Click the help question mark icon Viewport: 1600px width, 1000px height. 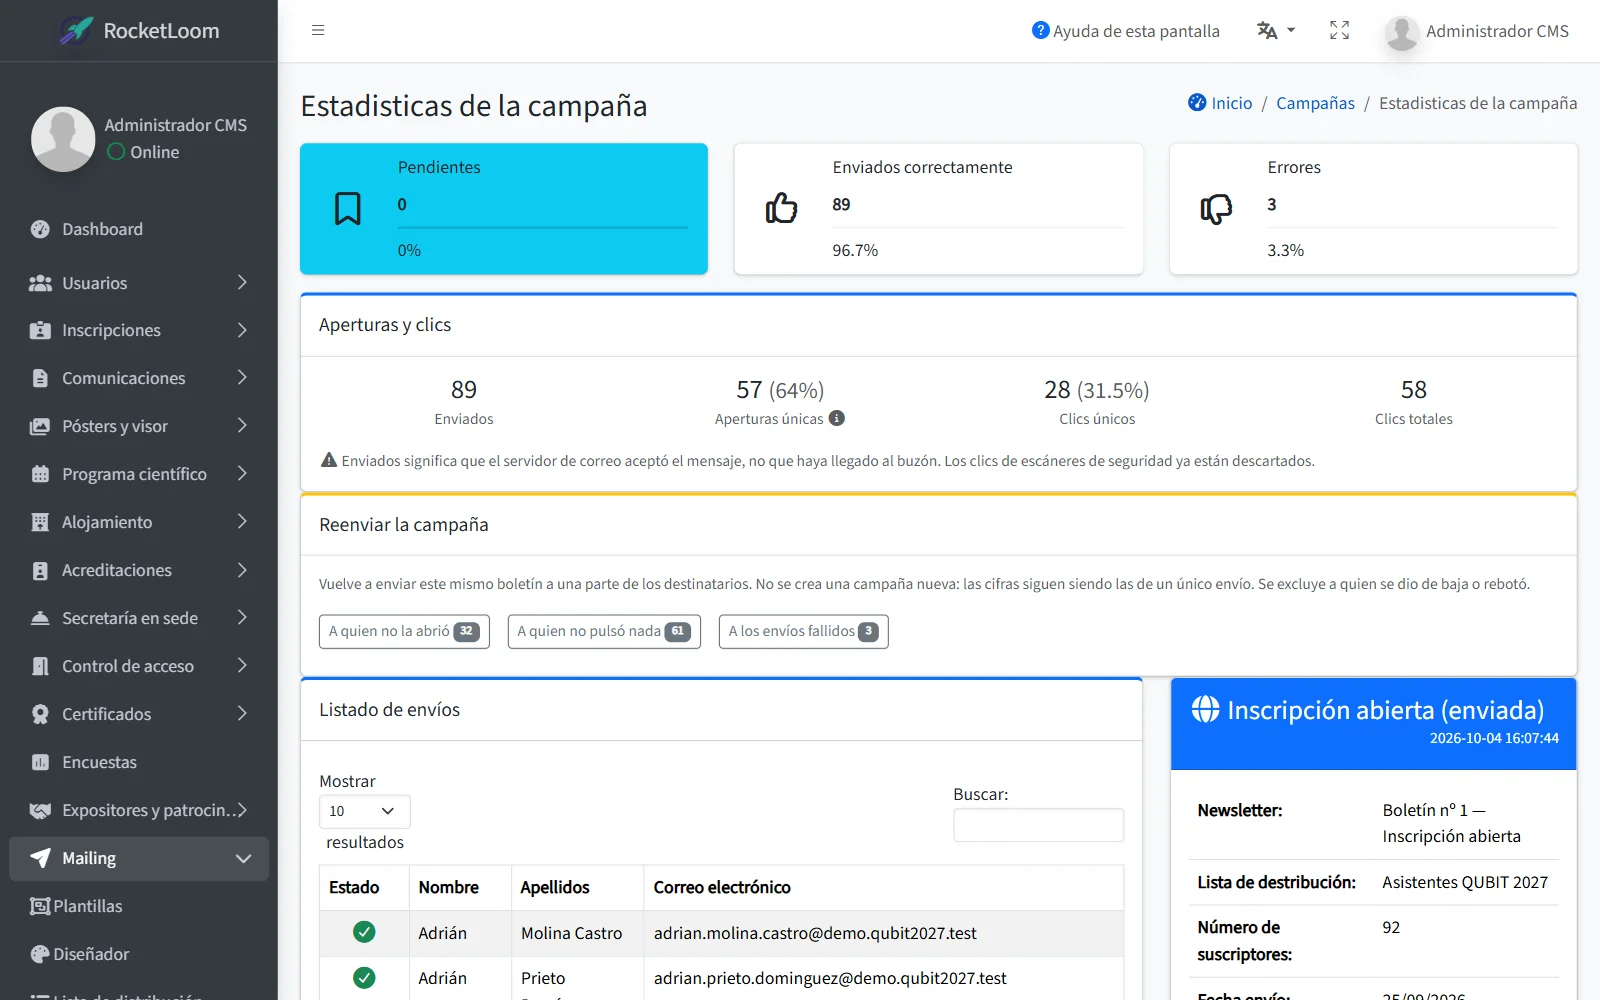[1040, 31]
